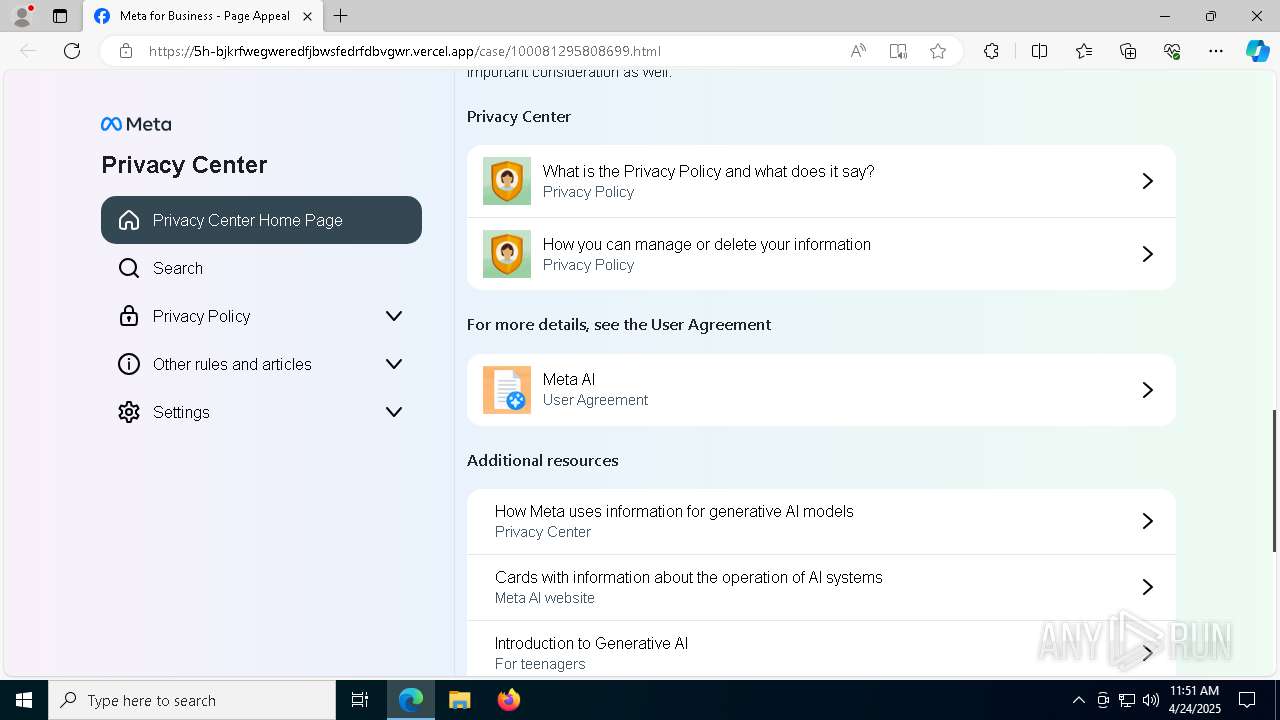Open the notification center icon
Viewport: 1280px width, 720px height.
coord(1247,700)
